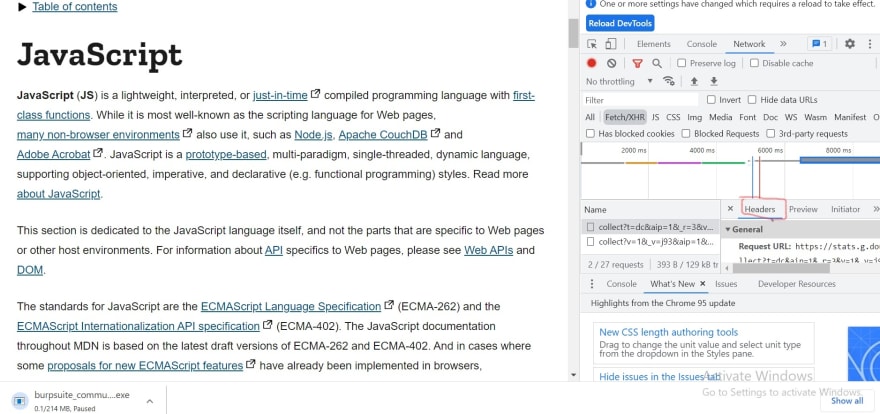880x414 pixels.
Task: Open the prototype-based link
Action: 227,154
